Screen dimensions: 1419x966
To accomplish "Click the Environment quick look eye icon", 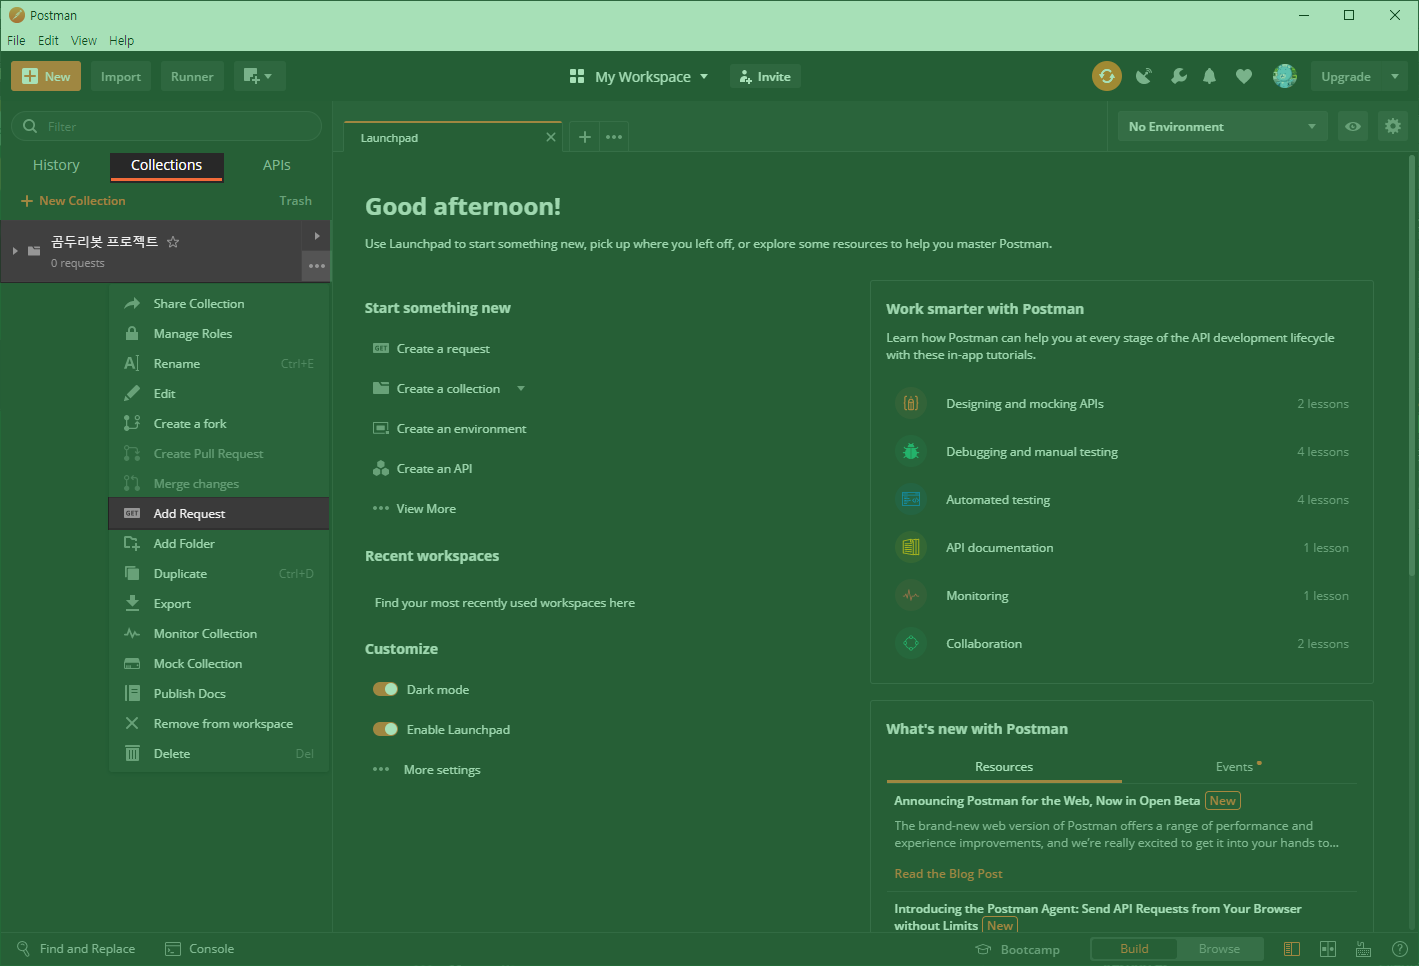I will point(1352,127).
